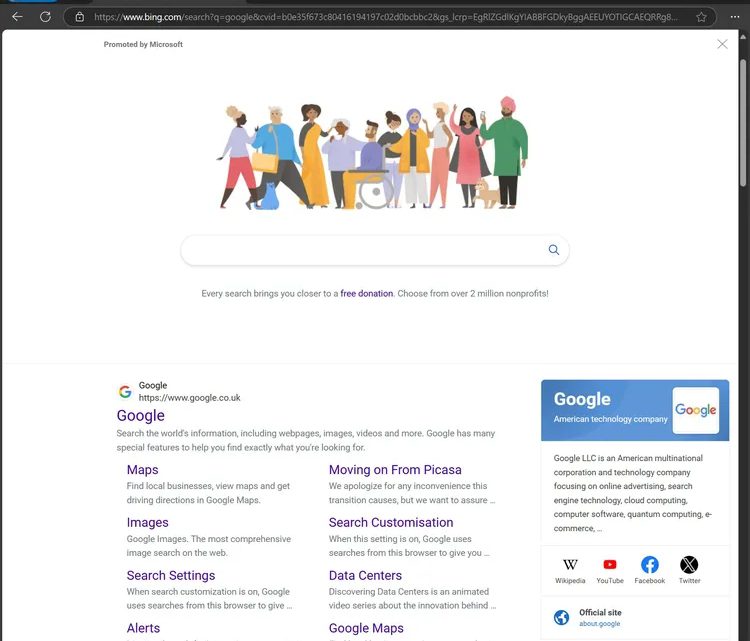
Task: Open the Images sublink
Action: click(x=147, y=522)
